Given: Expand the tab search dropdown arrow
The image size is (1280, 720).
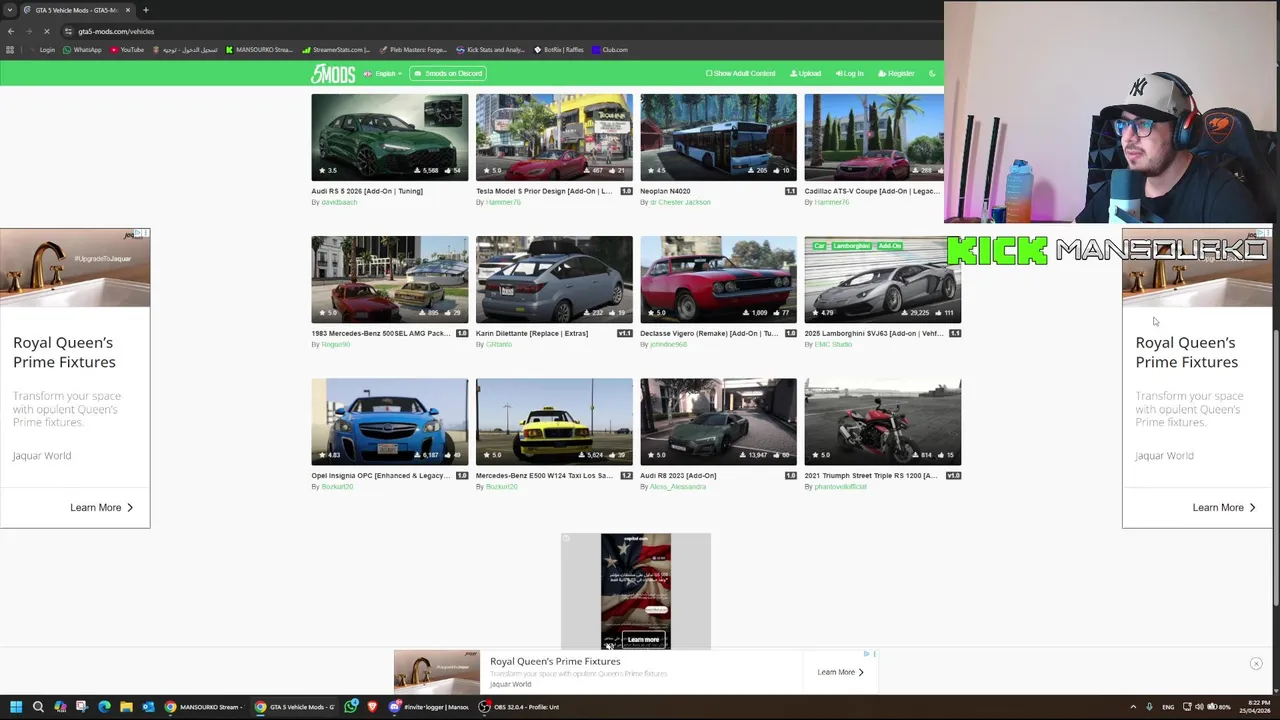Looking at the screenshot, I should point(8,10).
